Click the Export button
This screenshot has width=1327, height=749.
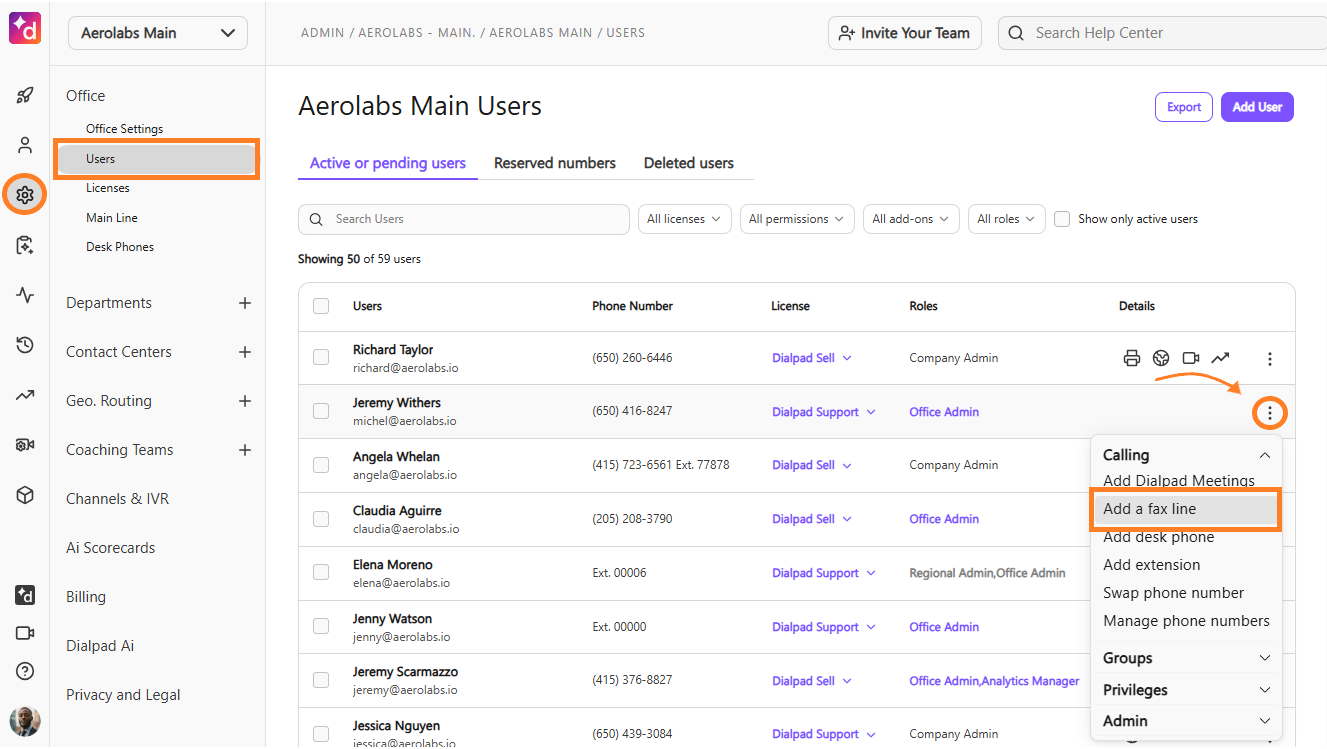(x=1184, y=107)
